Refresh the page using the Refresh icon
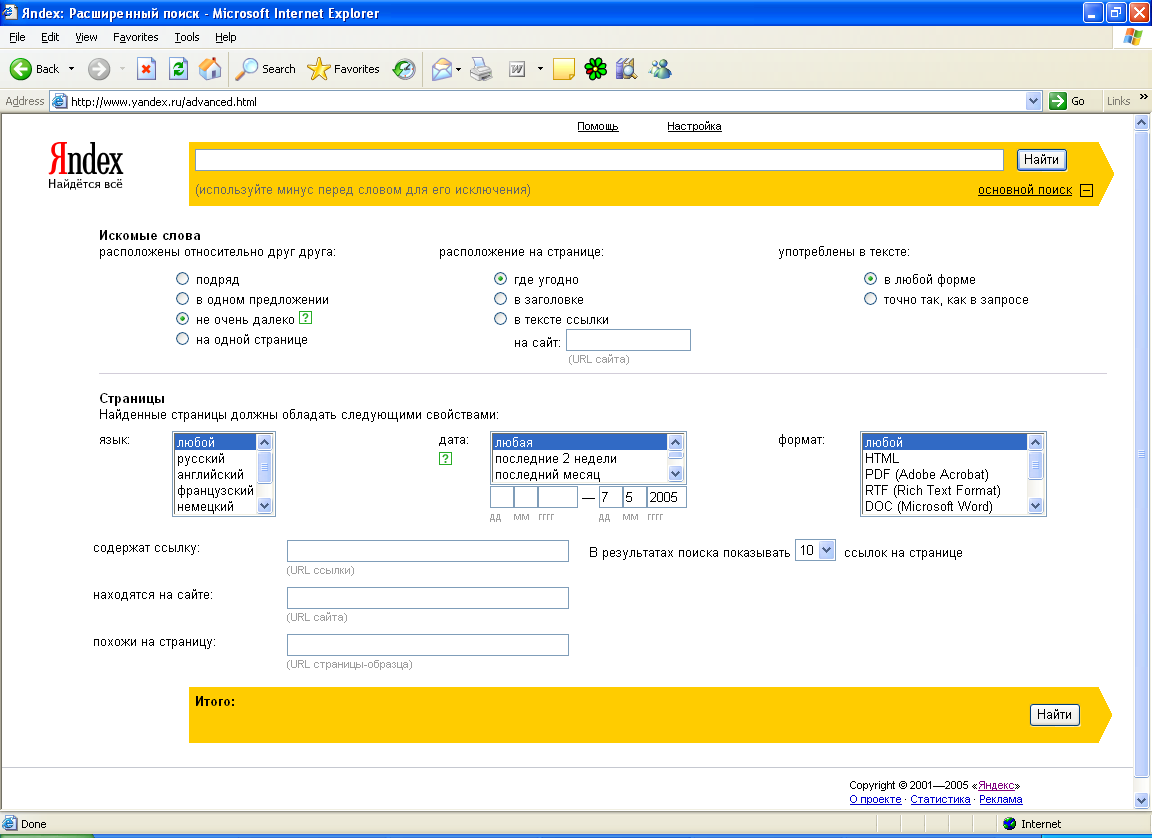This screenshot has height=838, width=1152. (x=179, y=69)
